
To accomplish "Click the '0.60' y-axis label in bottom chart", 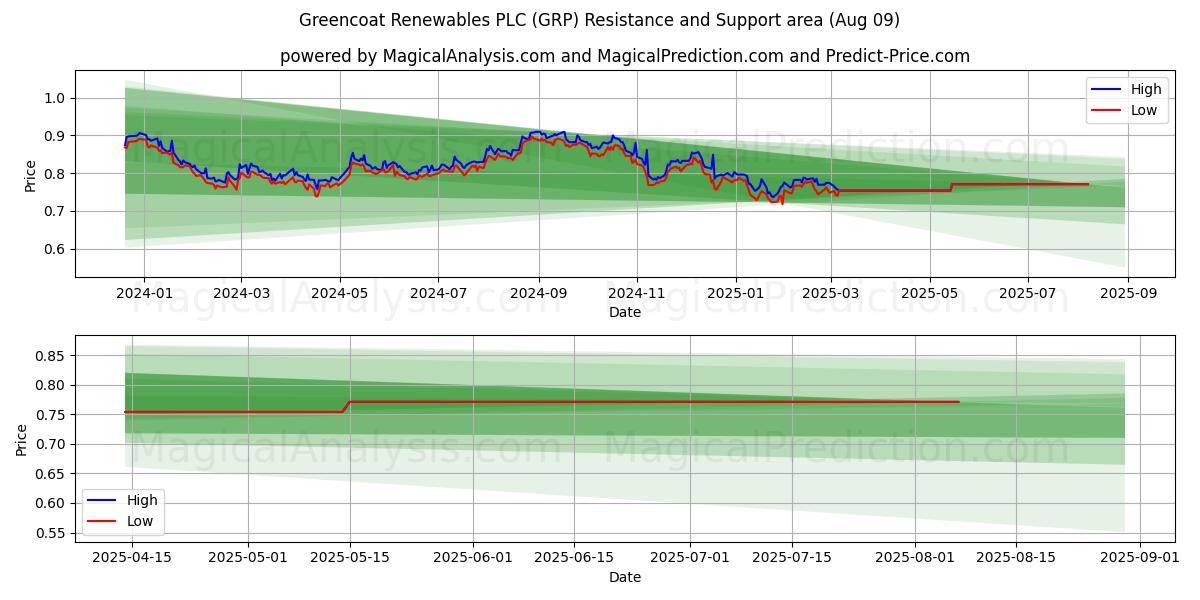I will [x=51, y=504].
